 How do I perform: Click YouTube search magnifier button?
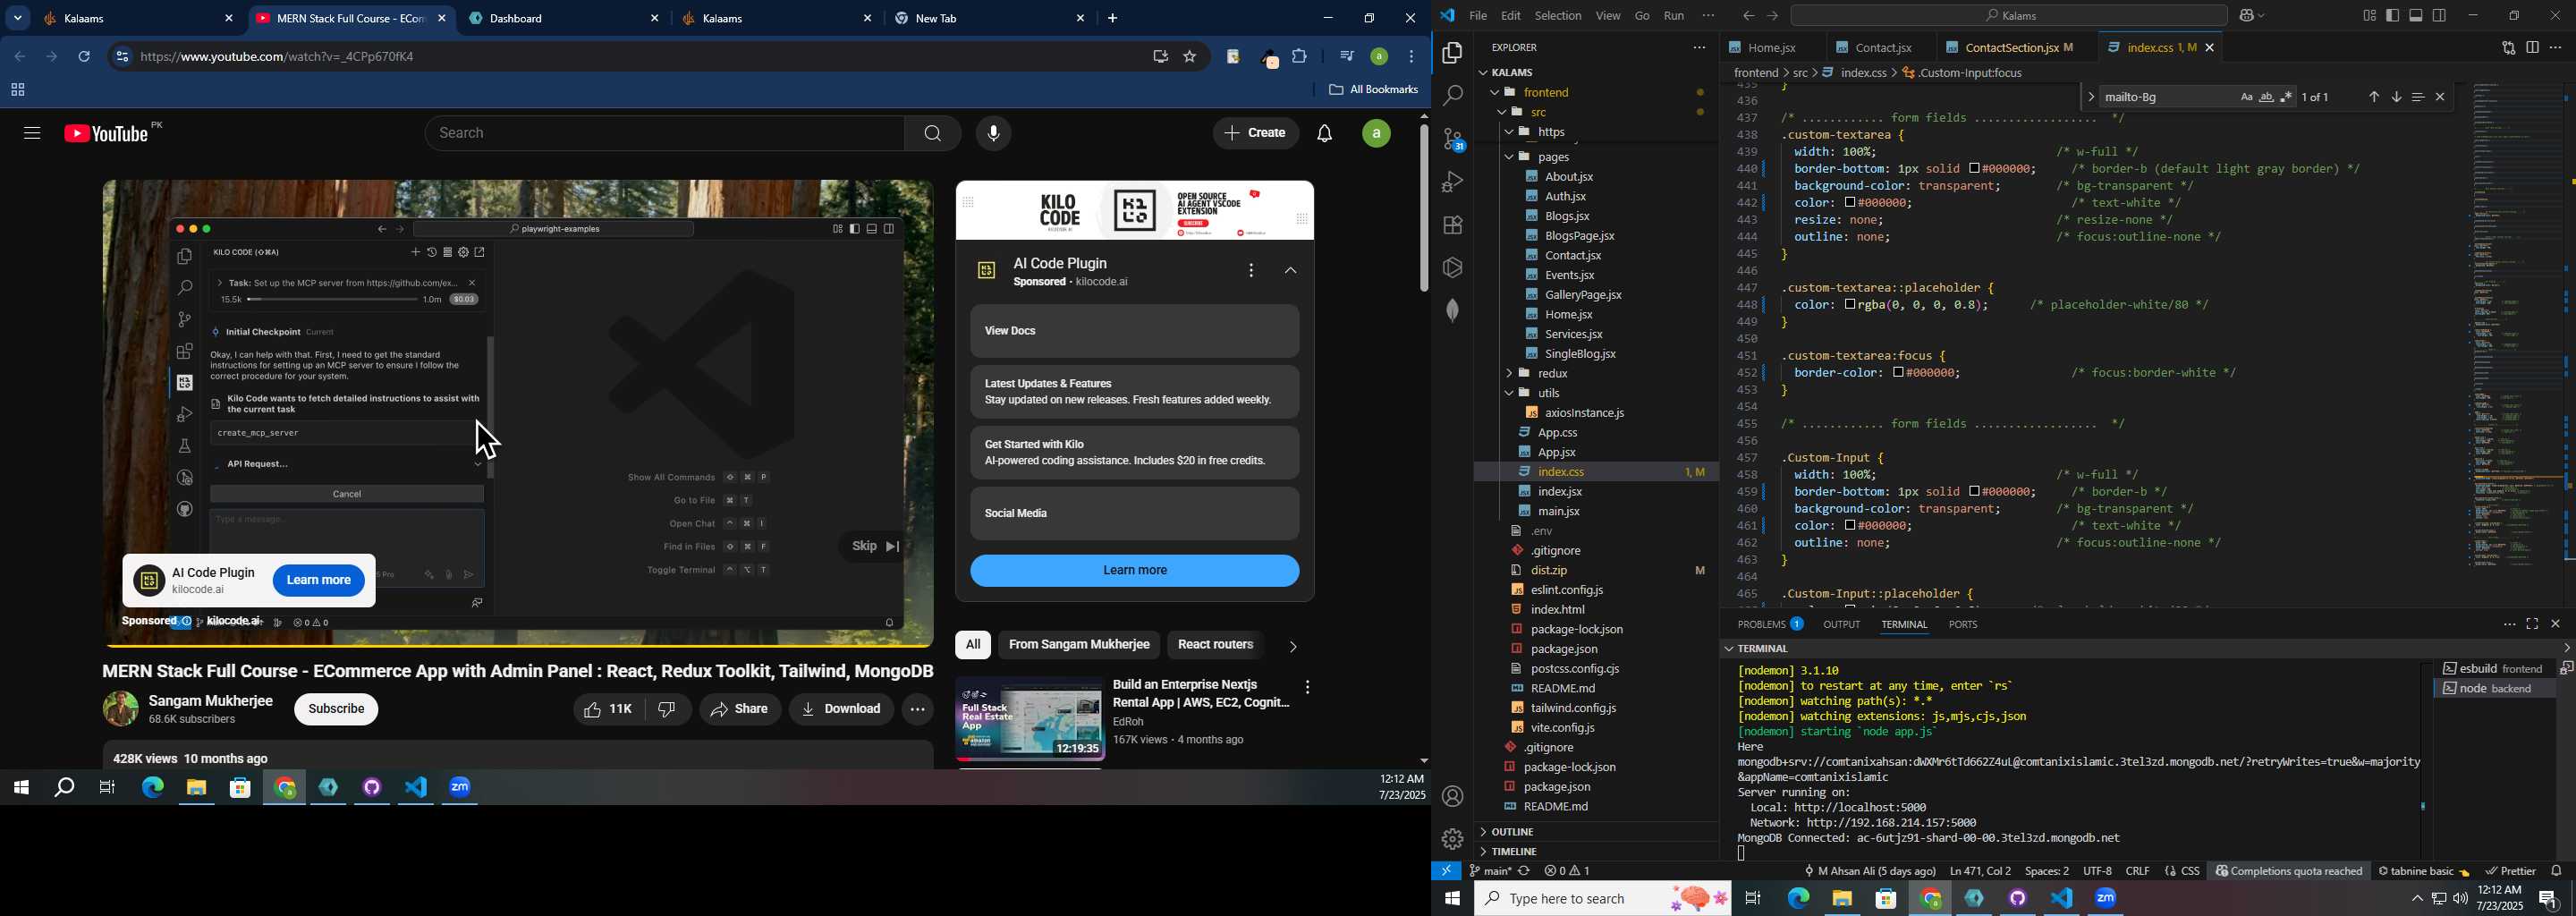click(933, 133)
